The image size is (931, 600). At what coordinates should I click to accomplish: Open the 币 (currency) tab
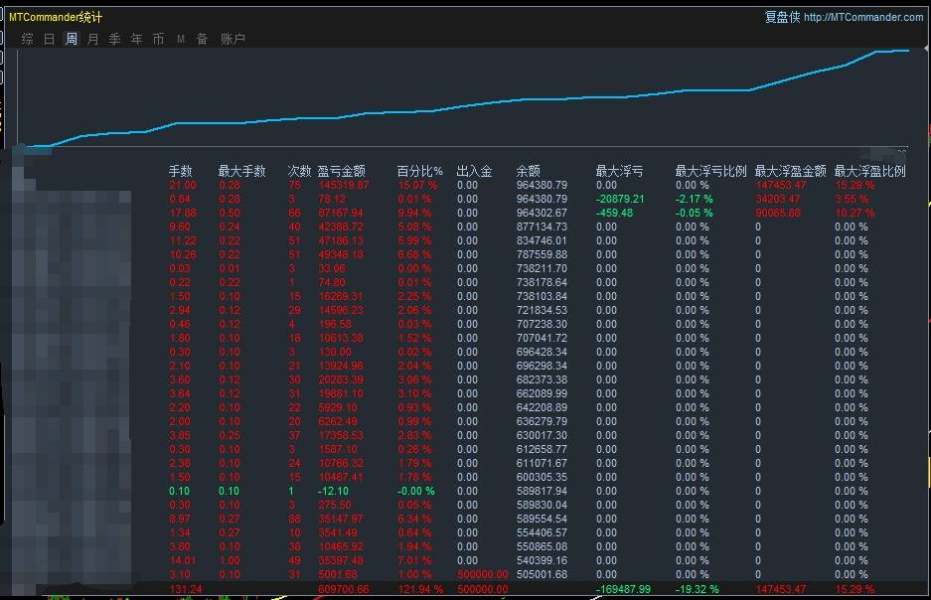click(x=159, y=39)
